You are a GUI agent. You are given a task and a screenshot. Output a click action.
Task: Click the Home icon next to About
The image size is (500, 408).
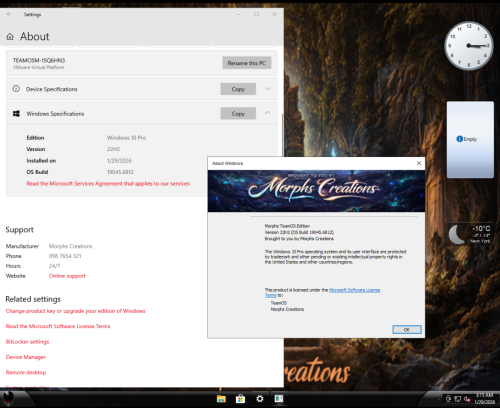[x=10, y=37]
